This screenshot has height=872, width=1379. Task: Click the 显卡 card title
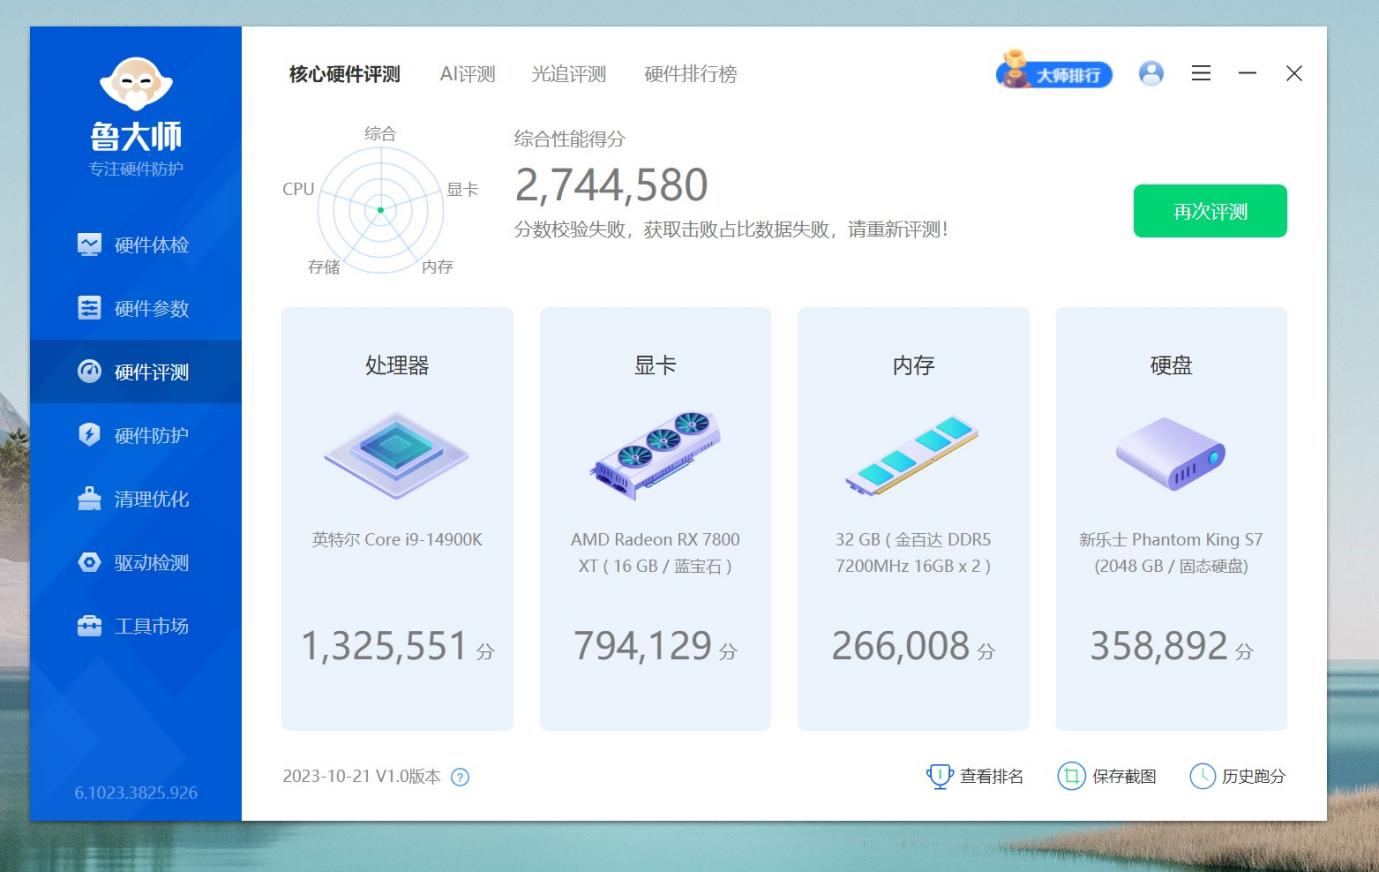[655, 365]
